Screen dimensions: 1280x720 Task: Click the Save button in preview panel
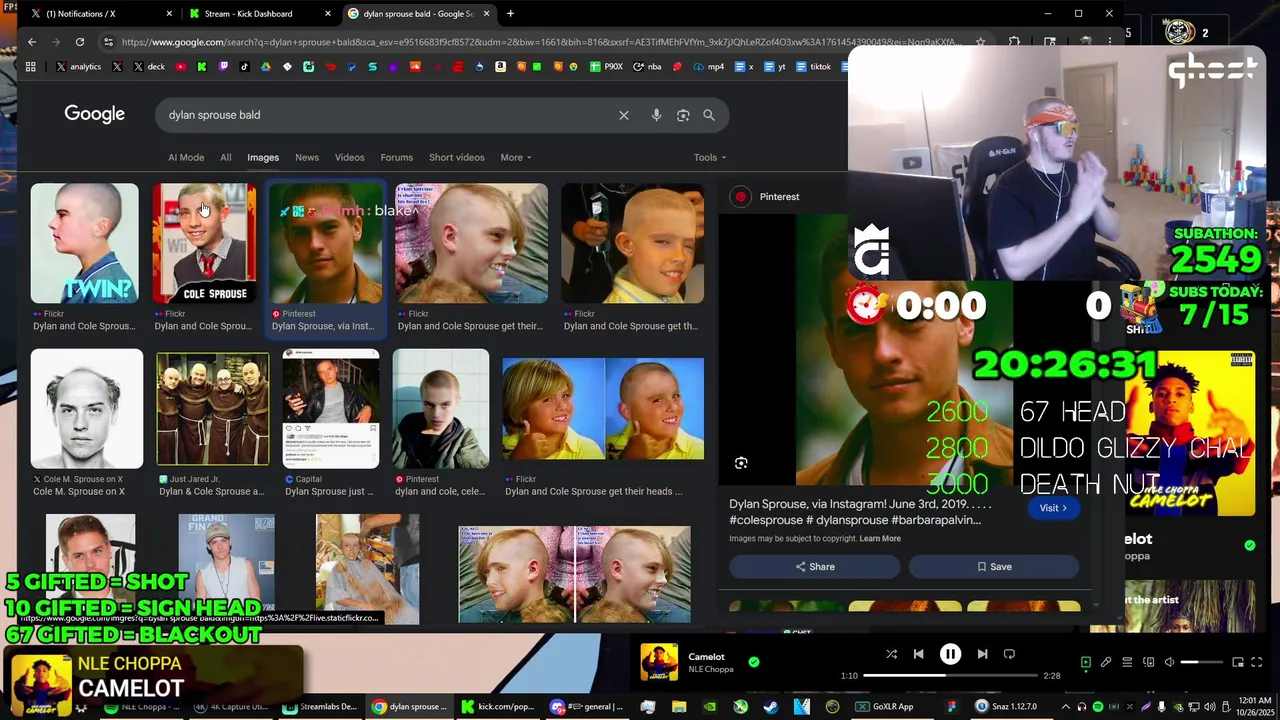click(994, 567)
